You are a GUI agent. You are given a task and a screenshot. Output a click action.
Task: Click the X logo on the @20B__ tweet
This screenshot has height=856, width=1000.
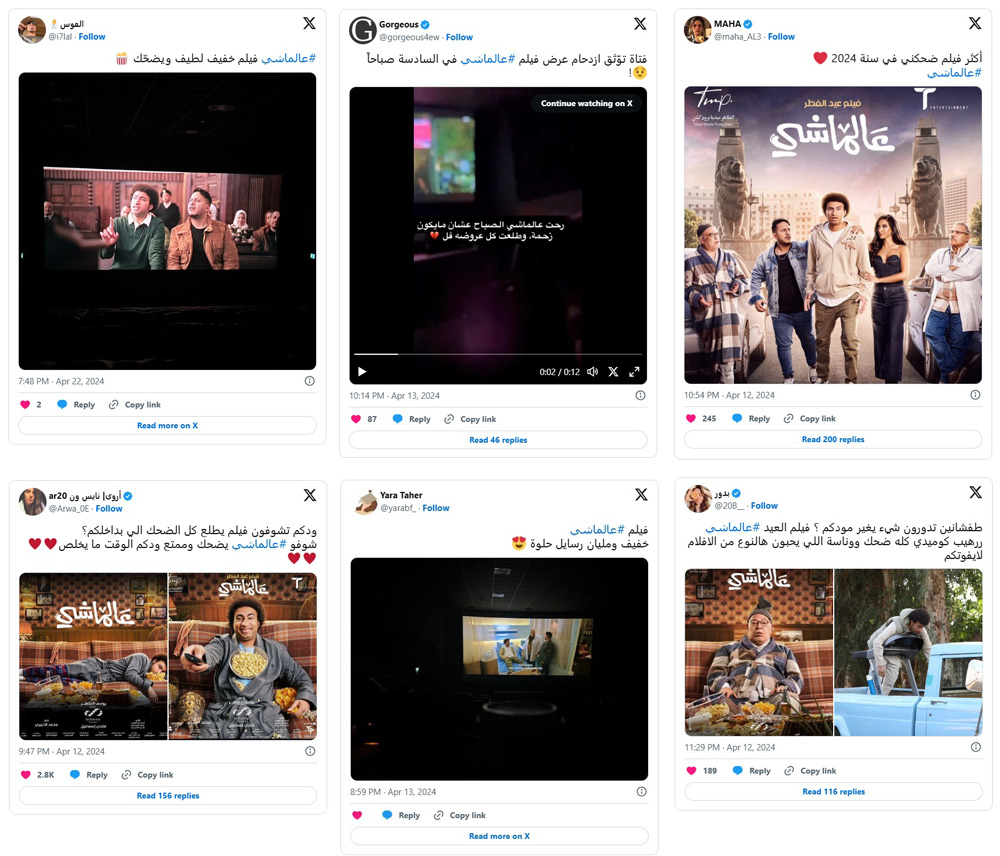[975, 492]
